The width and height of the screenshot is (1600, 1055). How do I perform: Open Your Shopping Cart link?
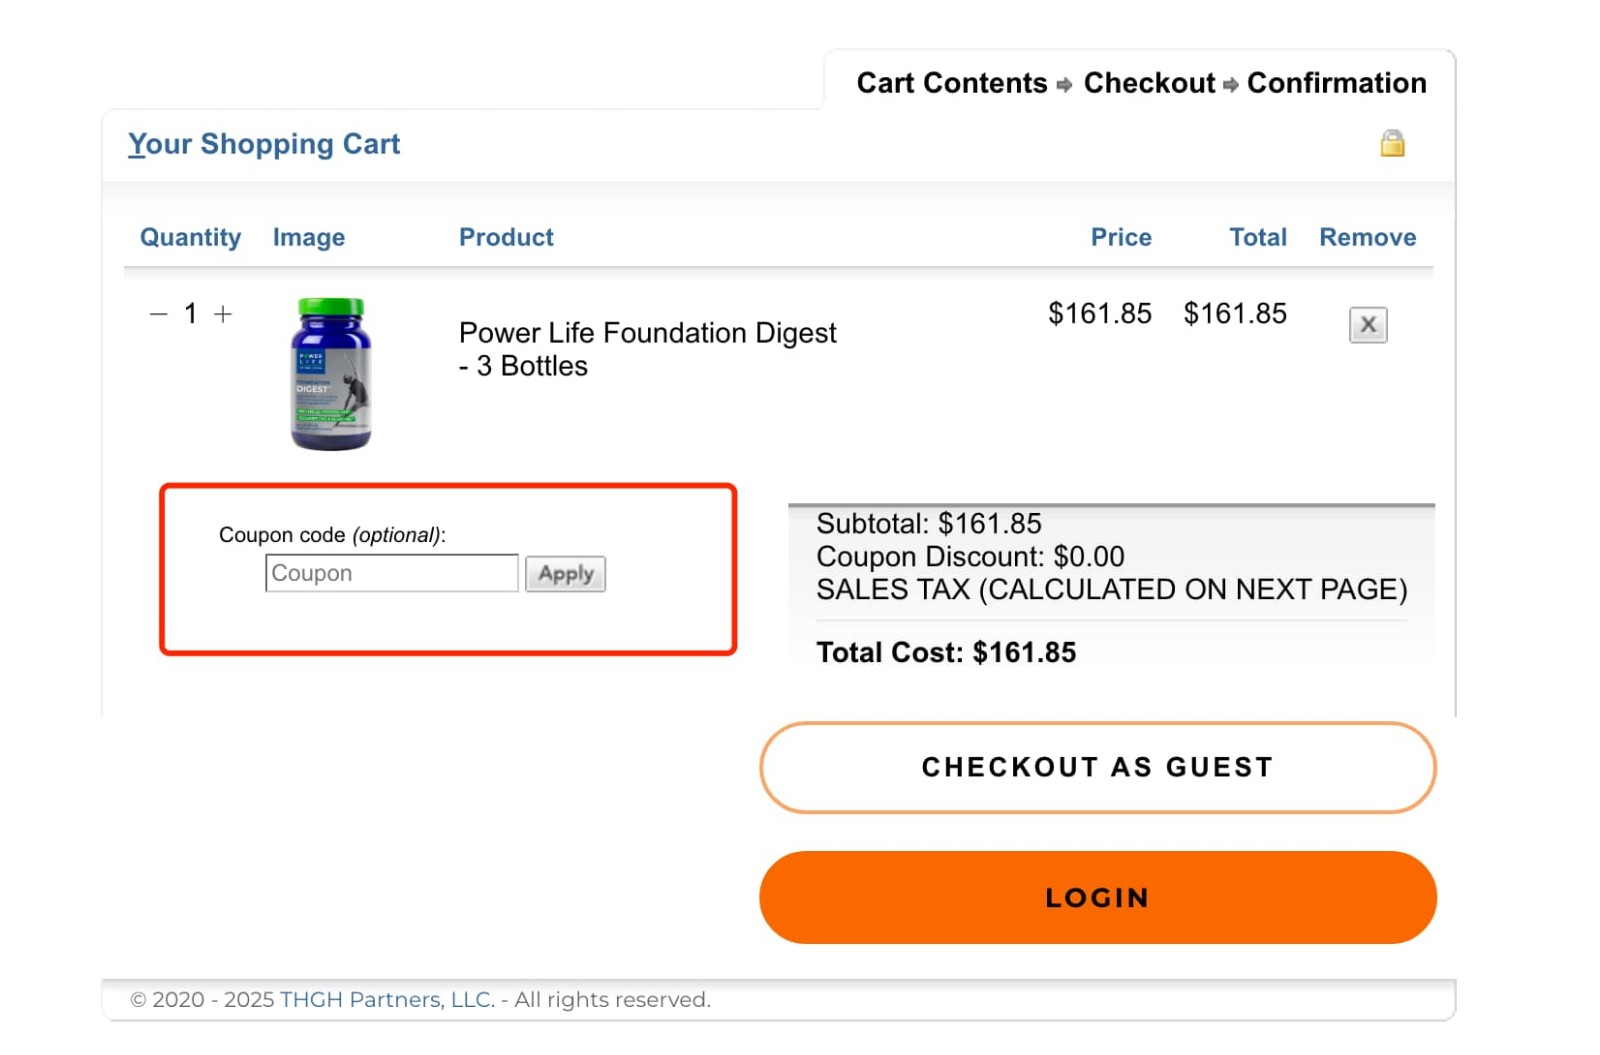pos(263,144)
